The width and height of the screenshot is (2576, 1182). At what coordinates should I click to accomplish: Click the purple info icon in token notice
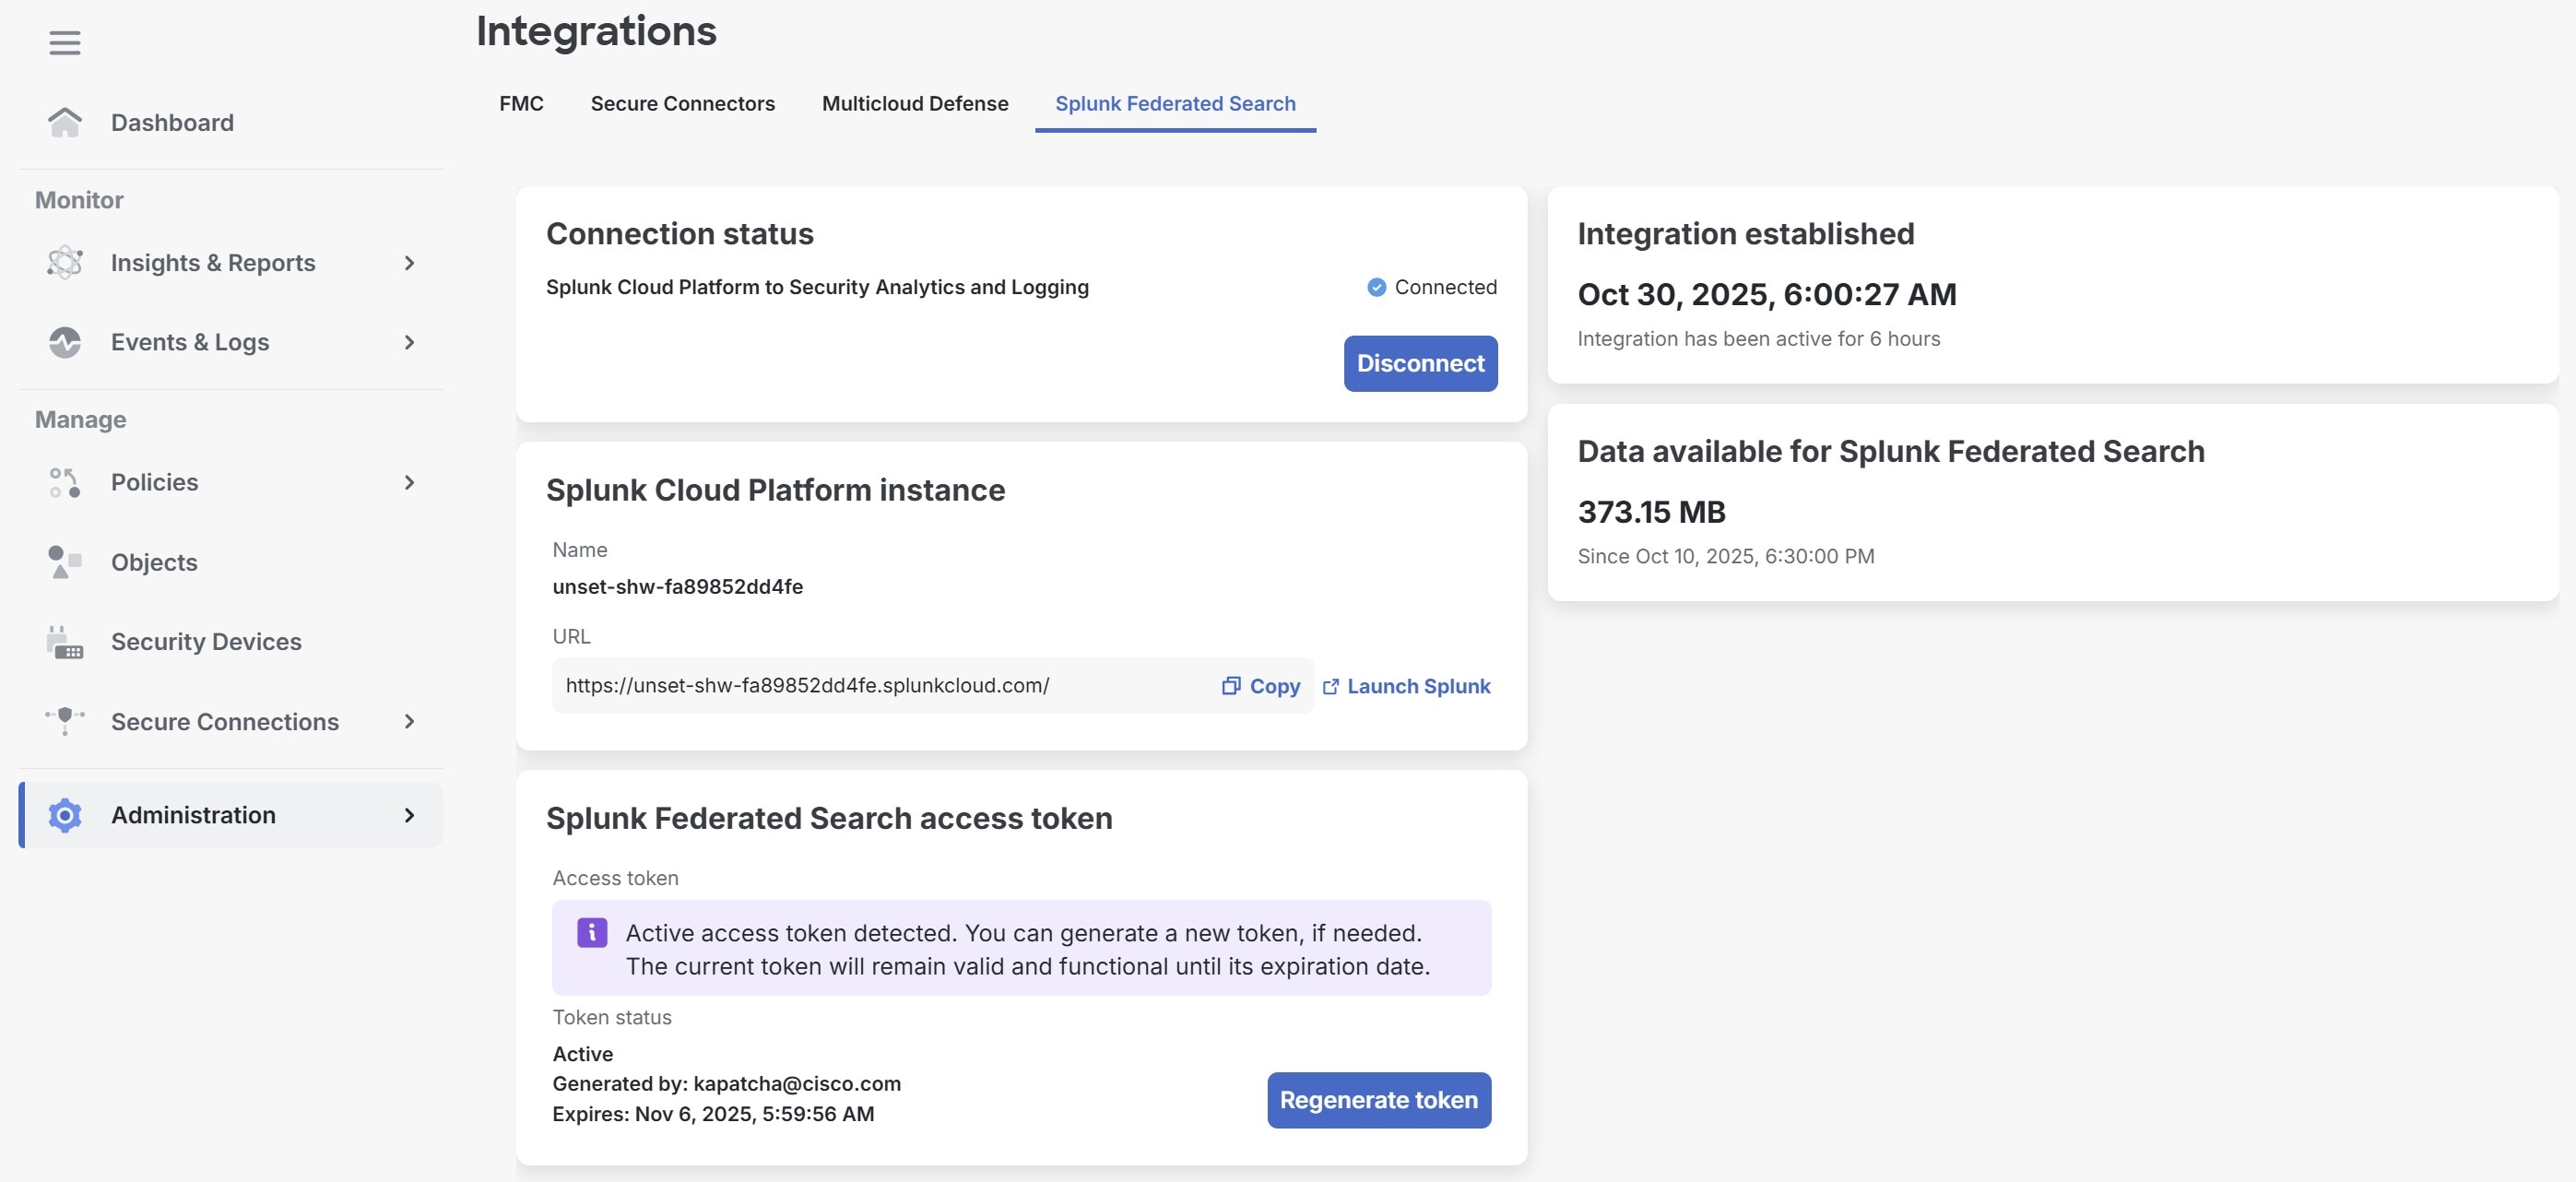point(592,933)
